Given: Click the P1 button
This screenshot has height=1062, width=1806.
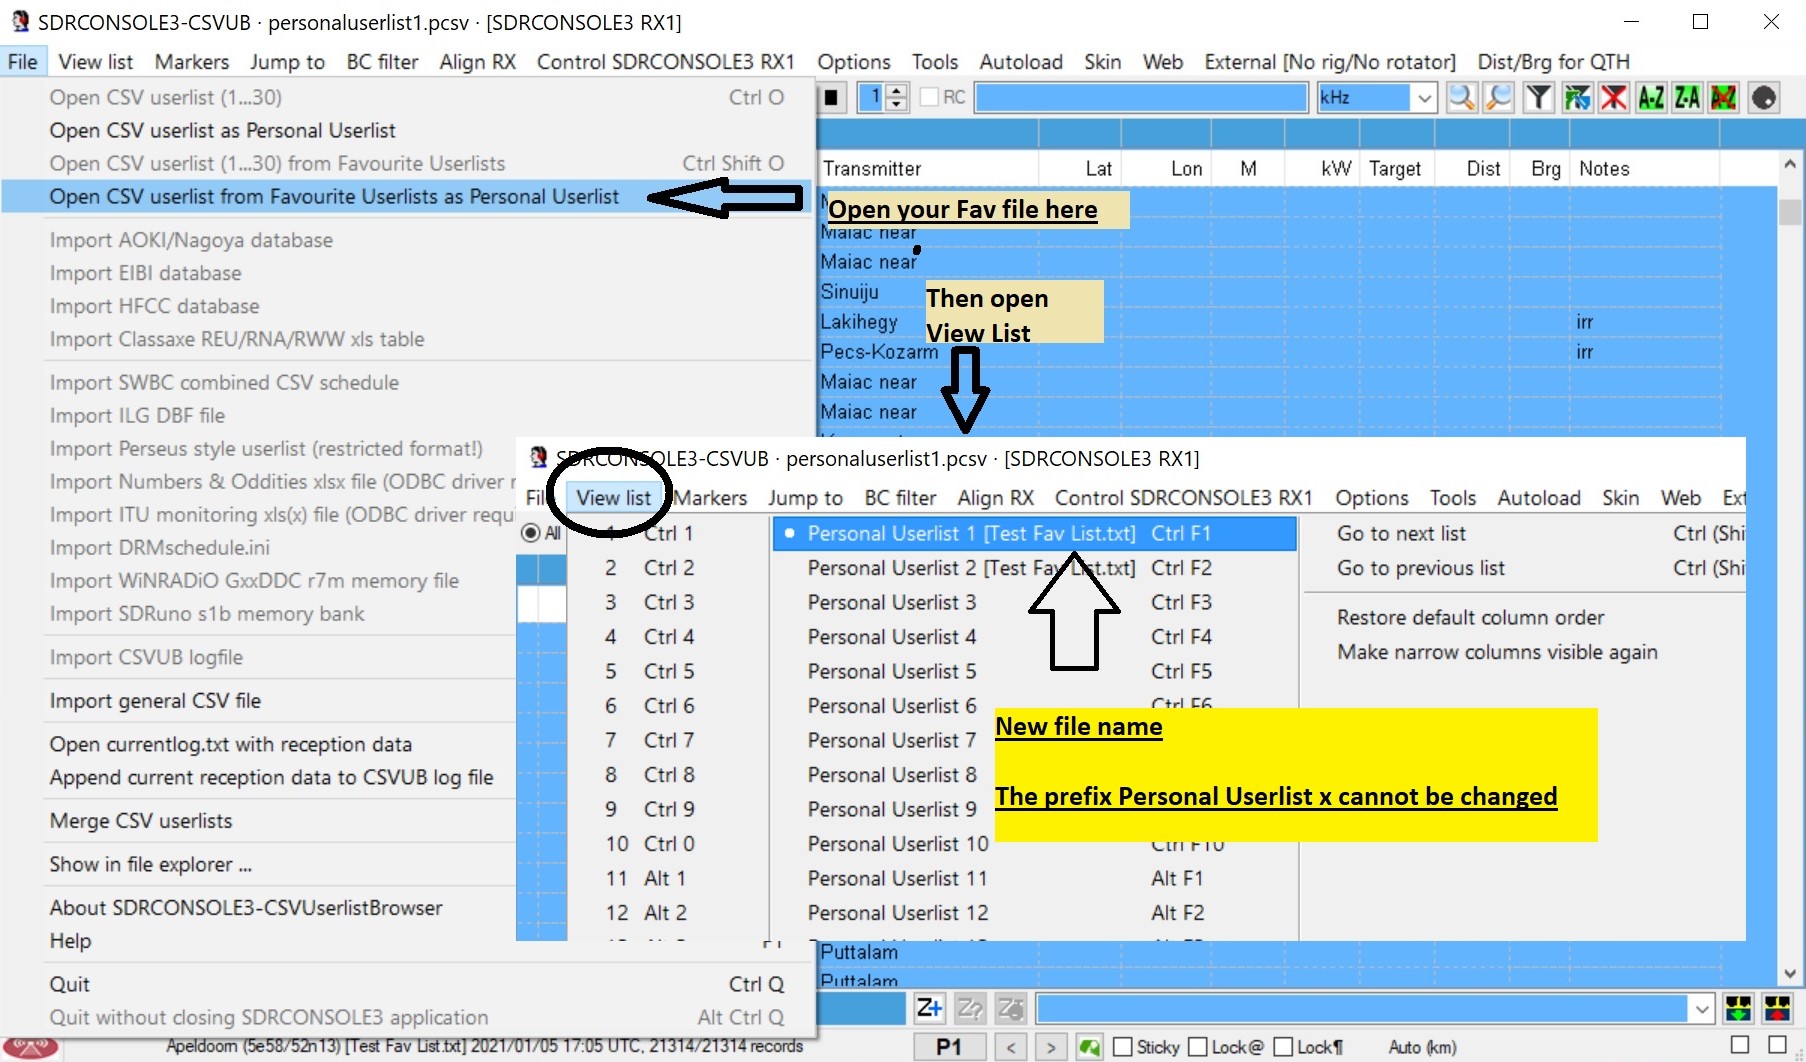Looking at the screenshot, I should pos(949,1047).
